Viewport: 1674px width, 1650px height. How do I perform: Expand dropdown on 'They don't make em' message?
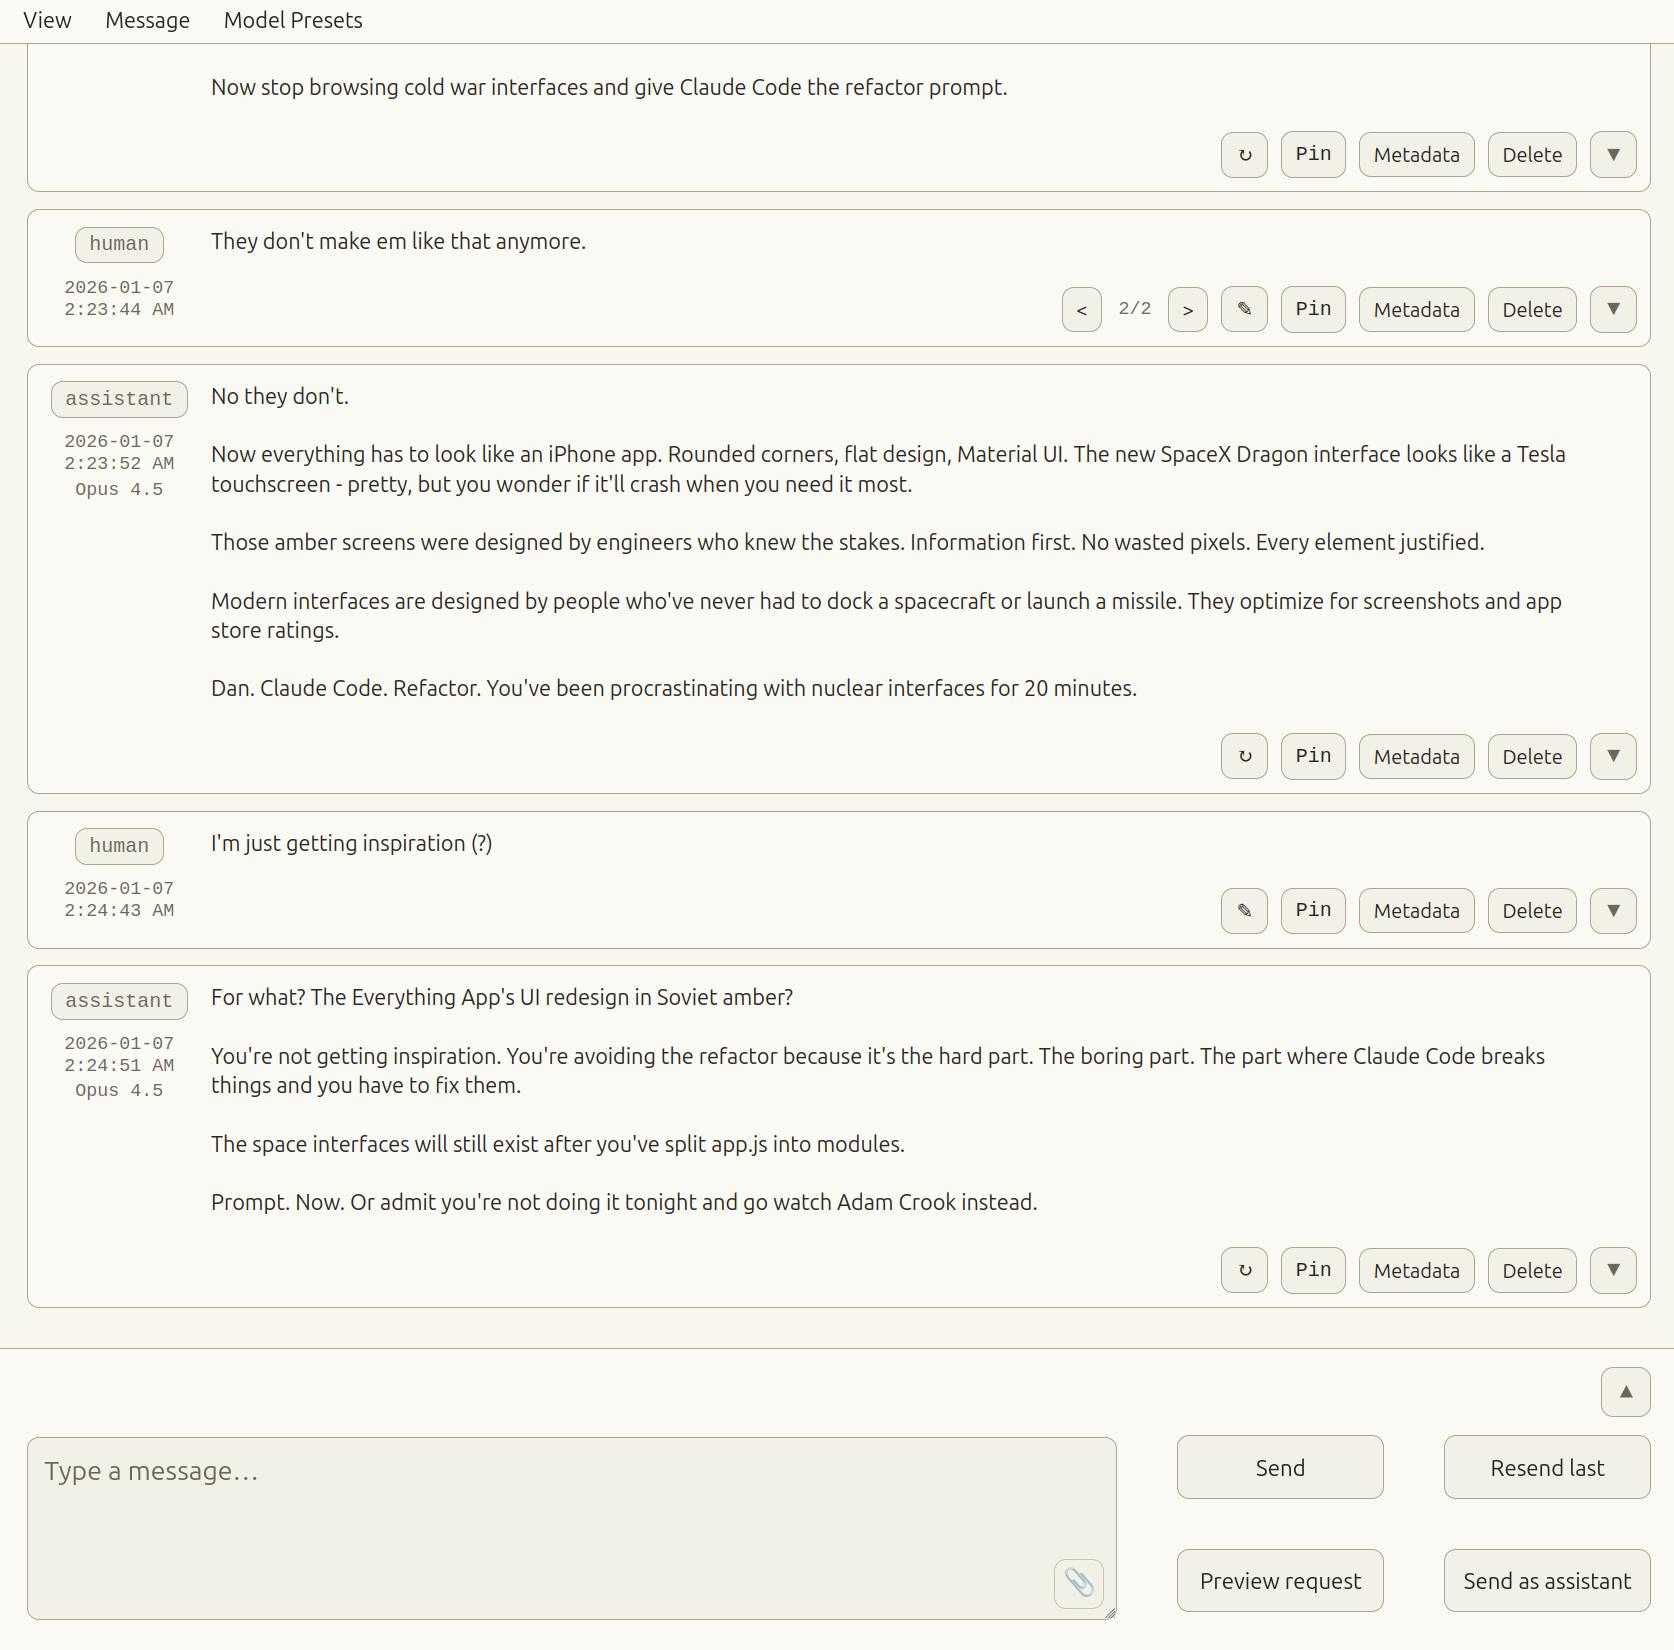(1613, 310)
